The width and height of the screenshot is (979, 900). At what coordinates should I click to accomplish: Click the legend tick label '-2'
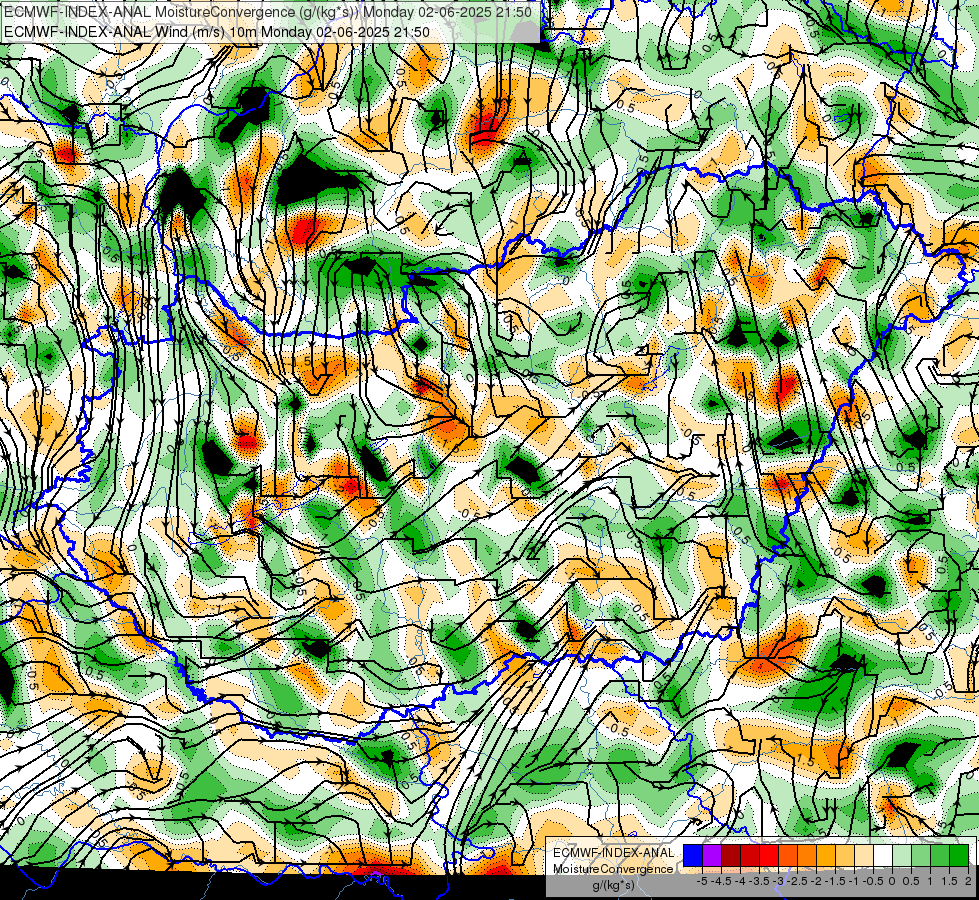(x=817, y=881)
